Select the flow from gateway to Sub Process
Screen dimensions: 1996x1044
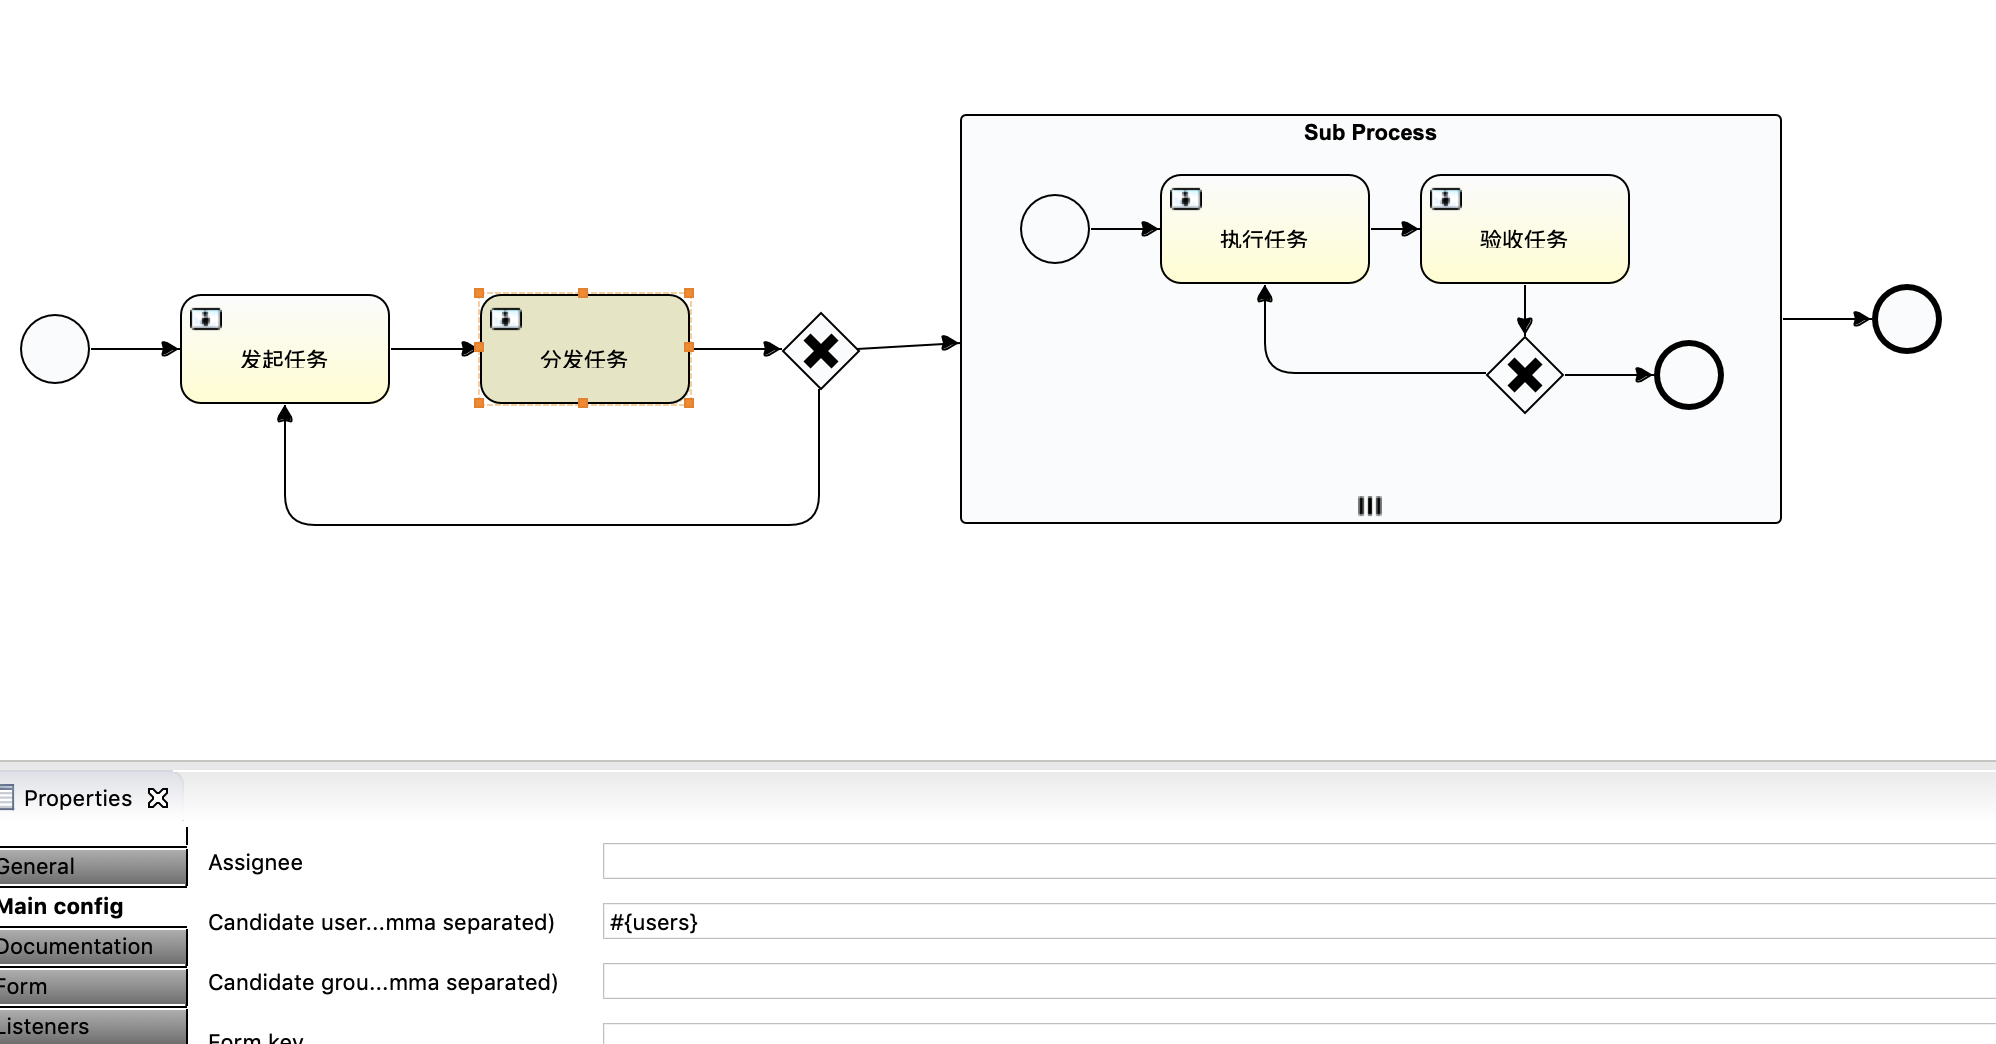click(909, 346)
